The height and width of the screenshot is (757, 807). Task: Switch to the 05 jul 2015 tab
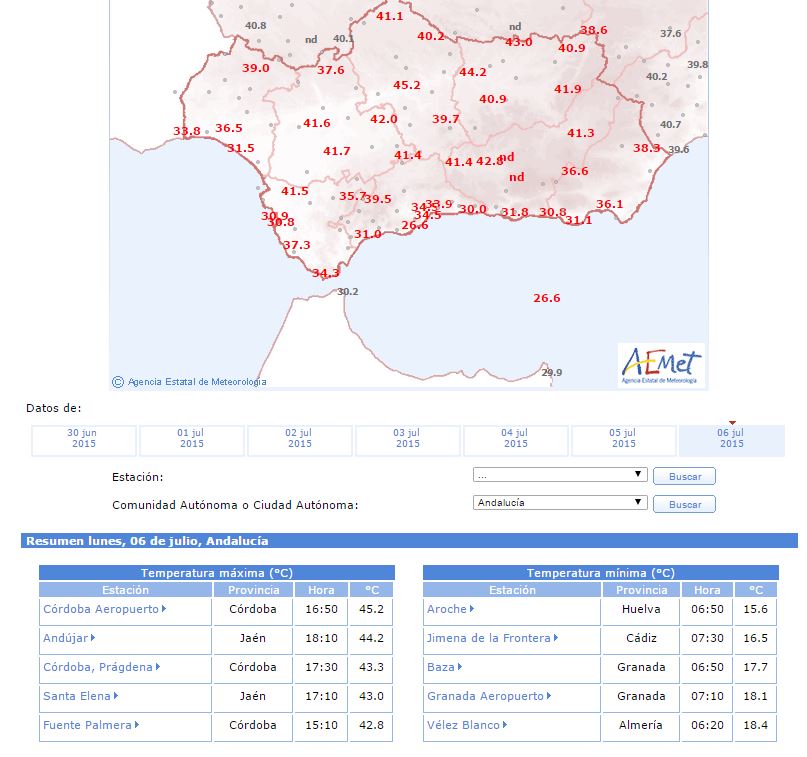click(623, 441)
